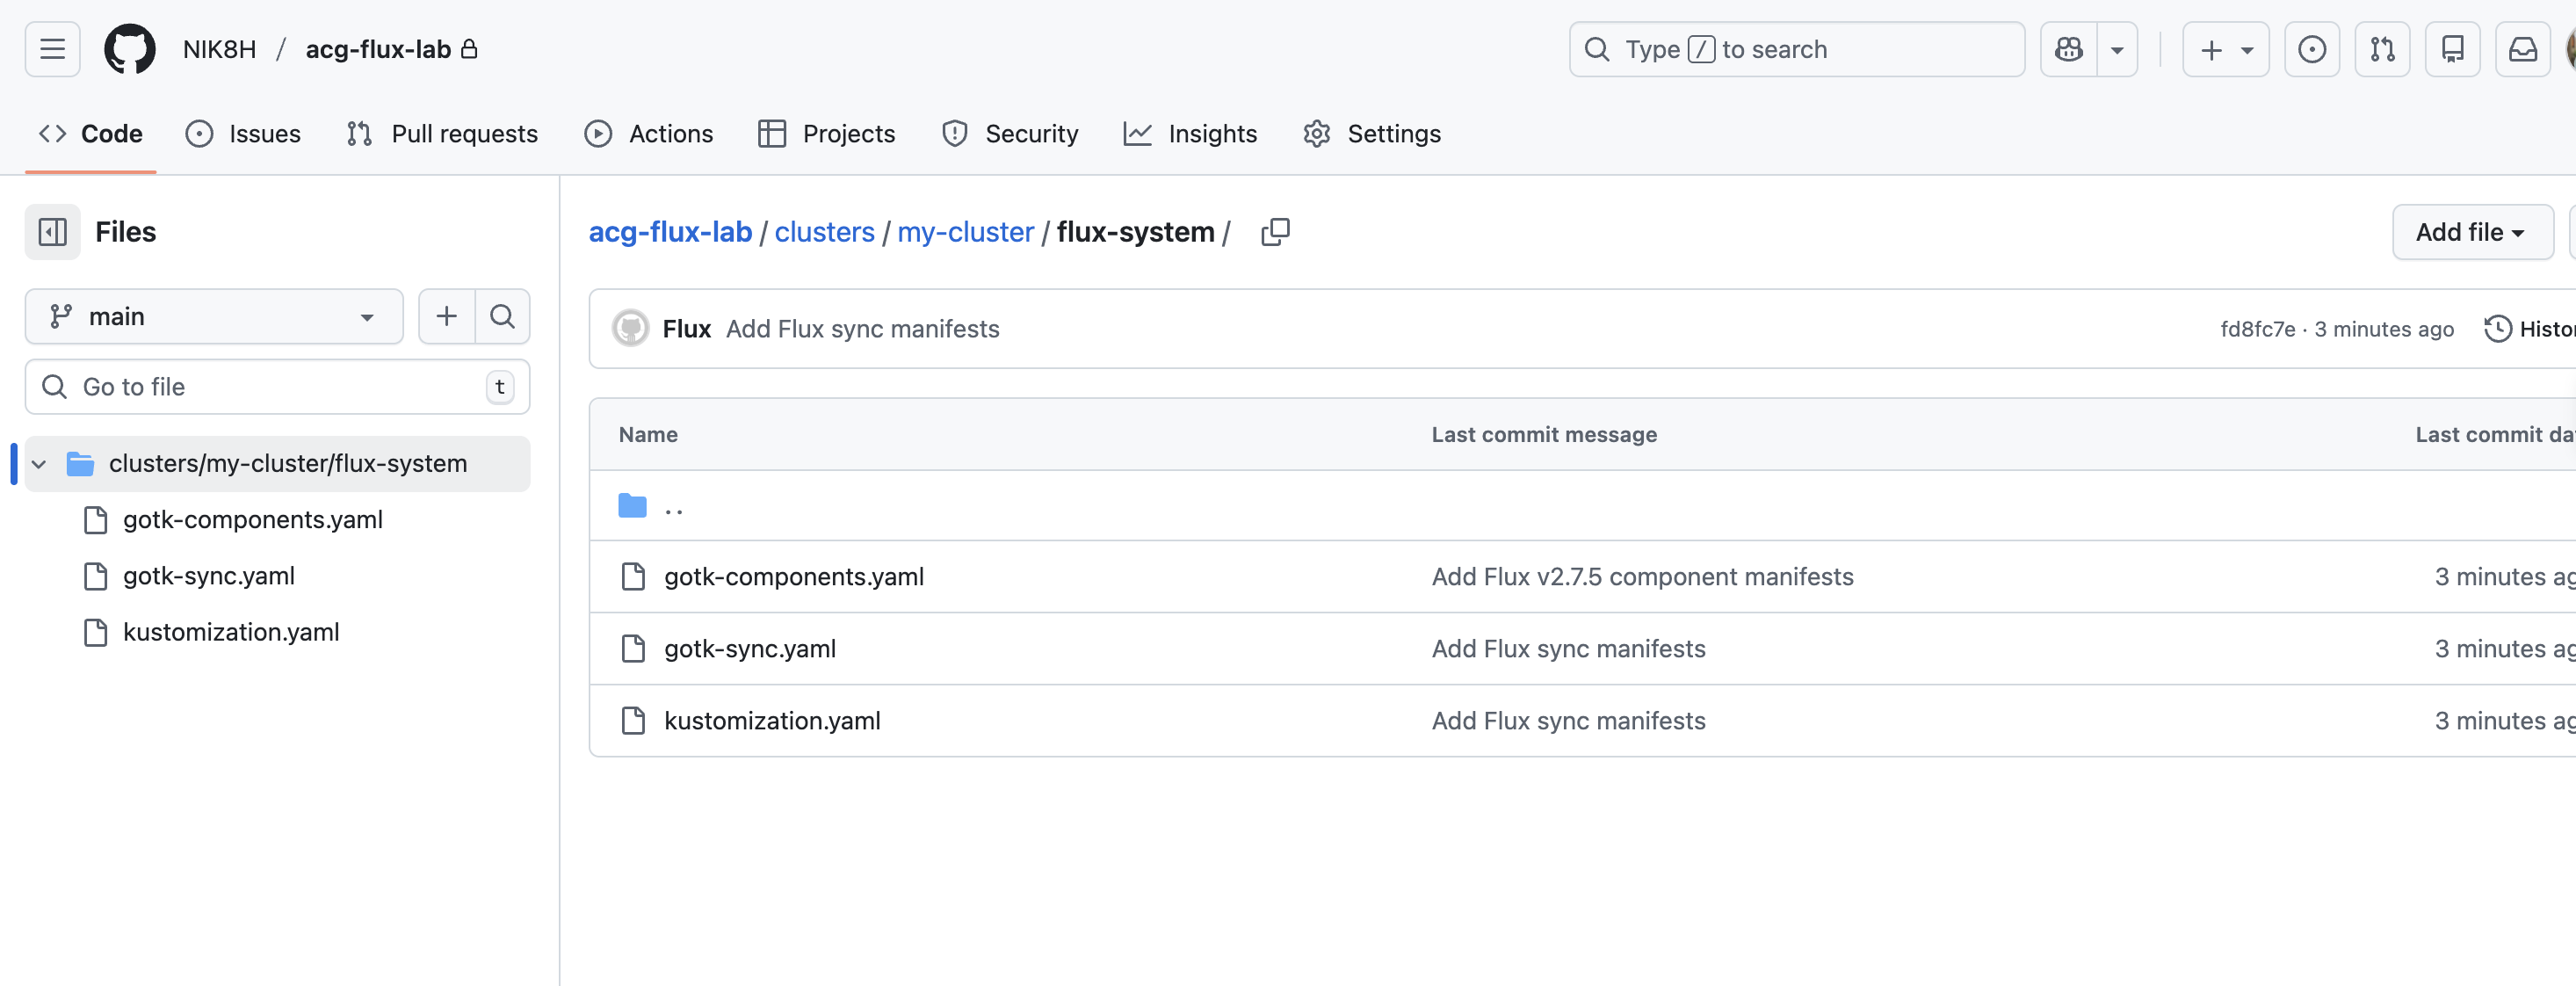Go to the GitHub home via the logo
The image size is (2576, 986).
pos(130,48)
